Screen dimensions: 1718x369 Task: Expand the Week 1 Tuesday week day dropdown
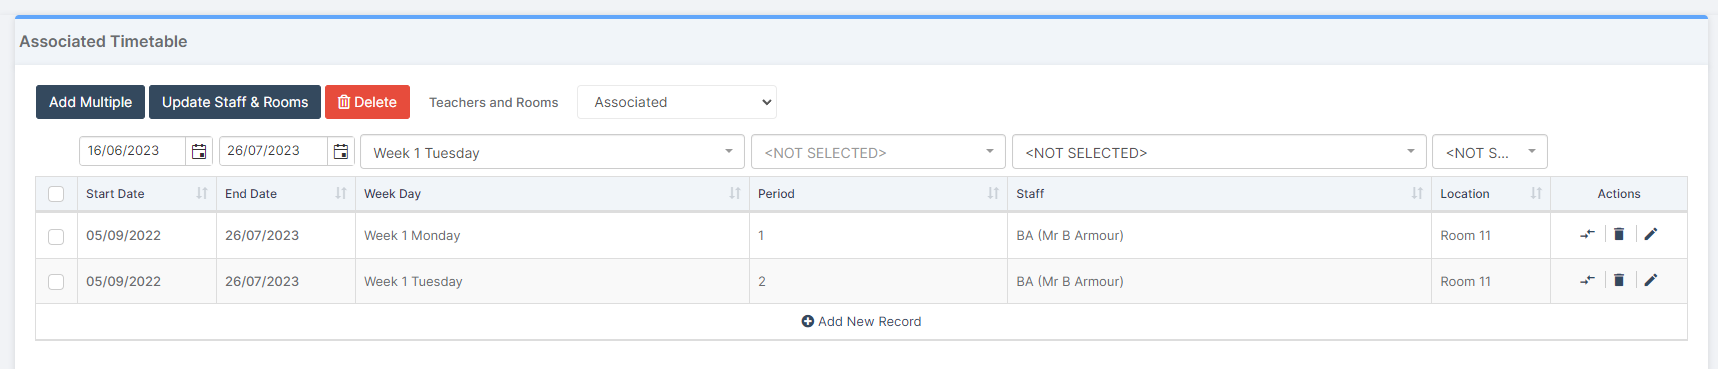click(552, 152)
